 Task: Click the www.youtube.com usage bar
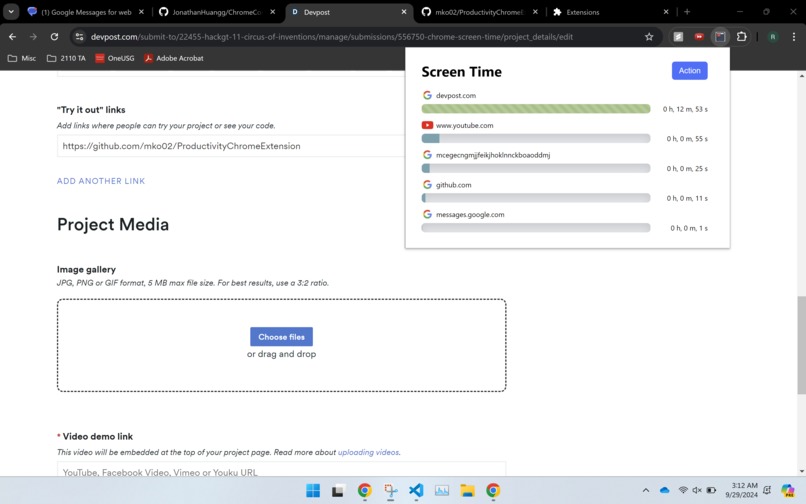[536, 138]
